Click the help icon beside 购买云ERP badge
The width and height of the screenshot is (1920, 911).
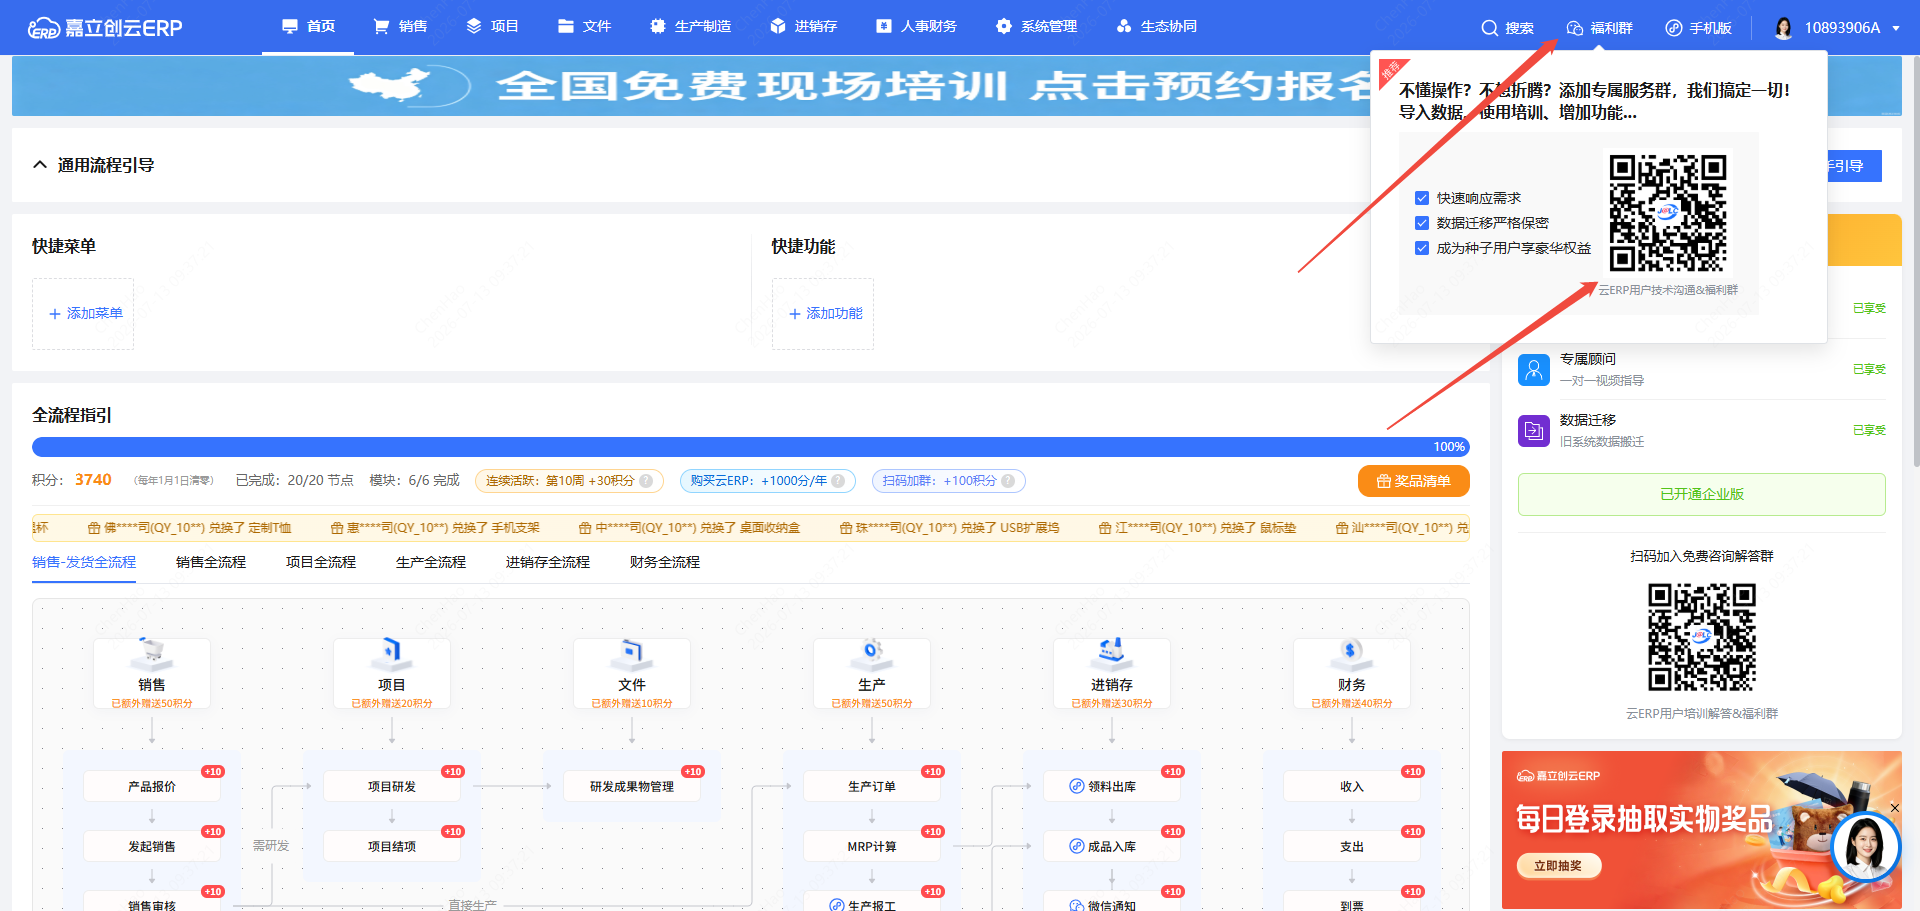[838, 481]
